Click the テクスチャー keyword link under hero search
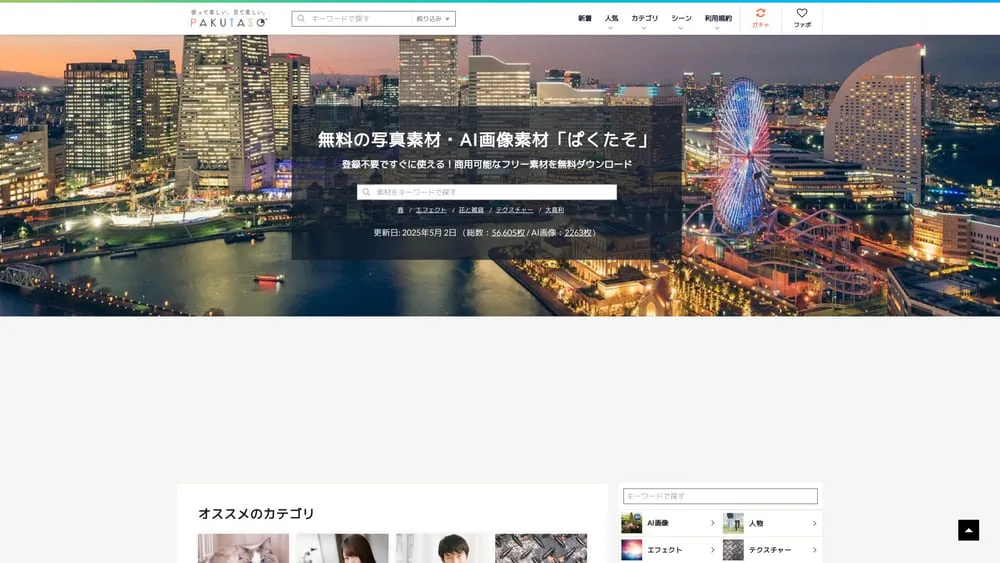The height and width of the screenshot is (563, 1000). (x=514, y=210)
